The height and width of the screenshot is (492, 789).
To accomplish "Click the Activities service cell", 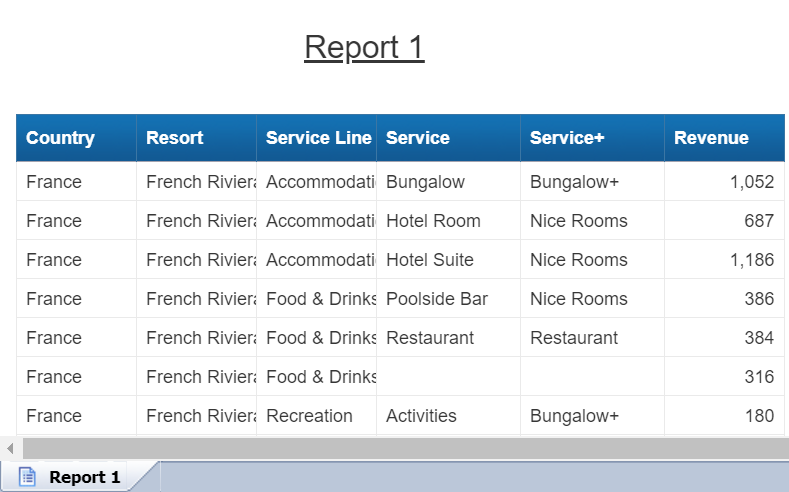I will click(421, 416).
